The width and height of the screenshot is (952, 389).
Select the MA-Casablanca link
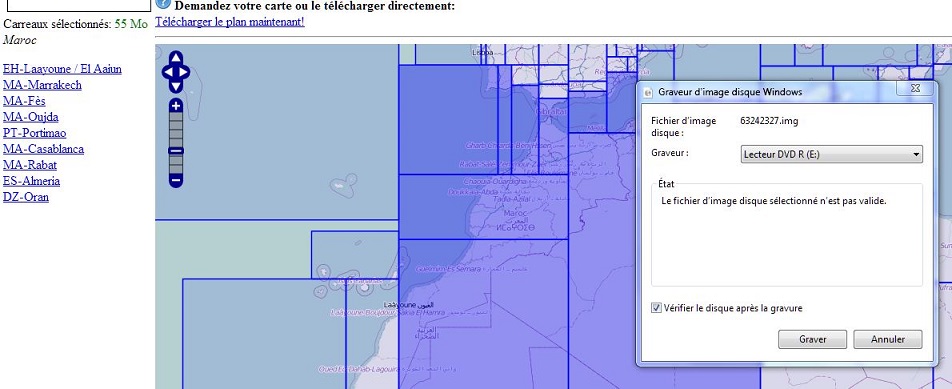point(43,149)
